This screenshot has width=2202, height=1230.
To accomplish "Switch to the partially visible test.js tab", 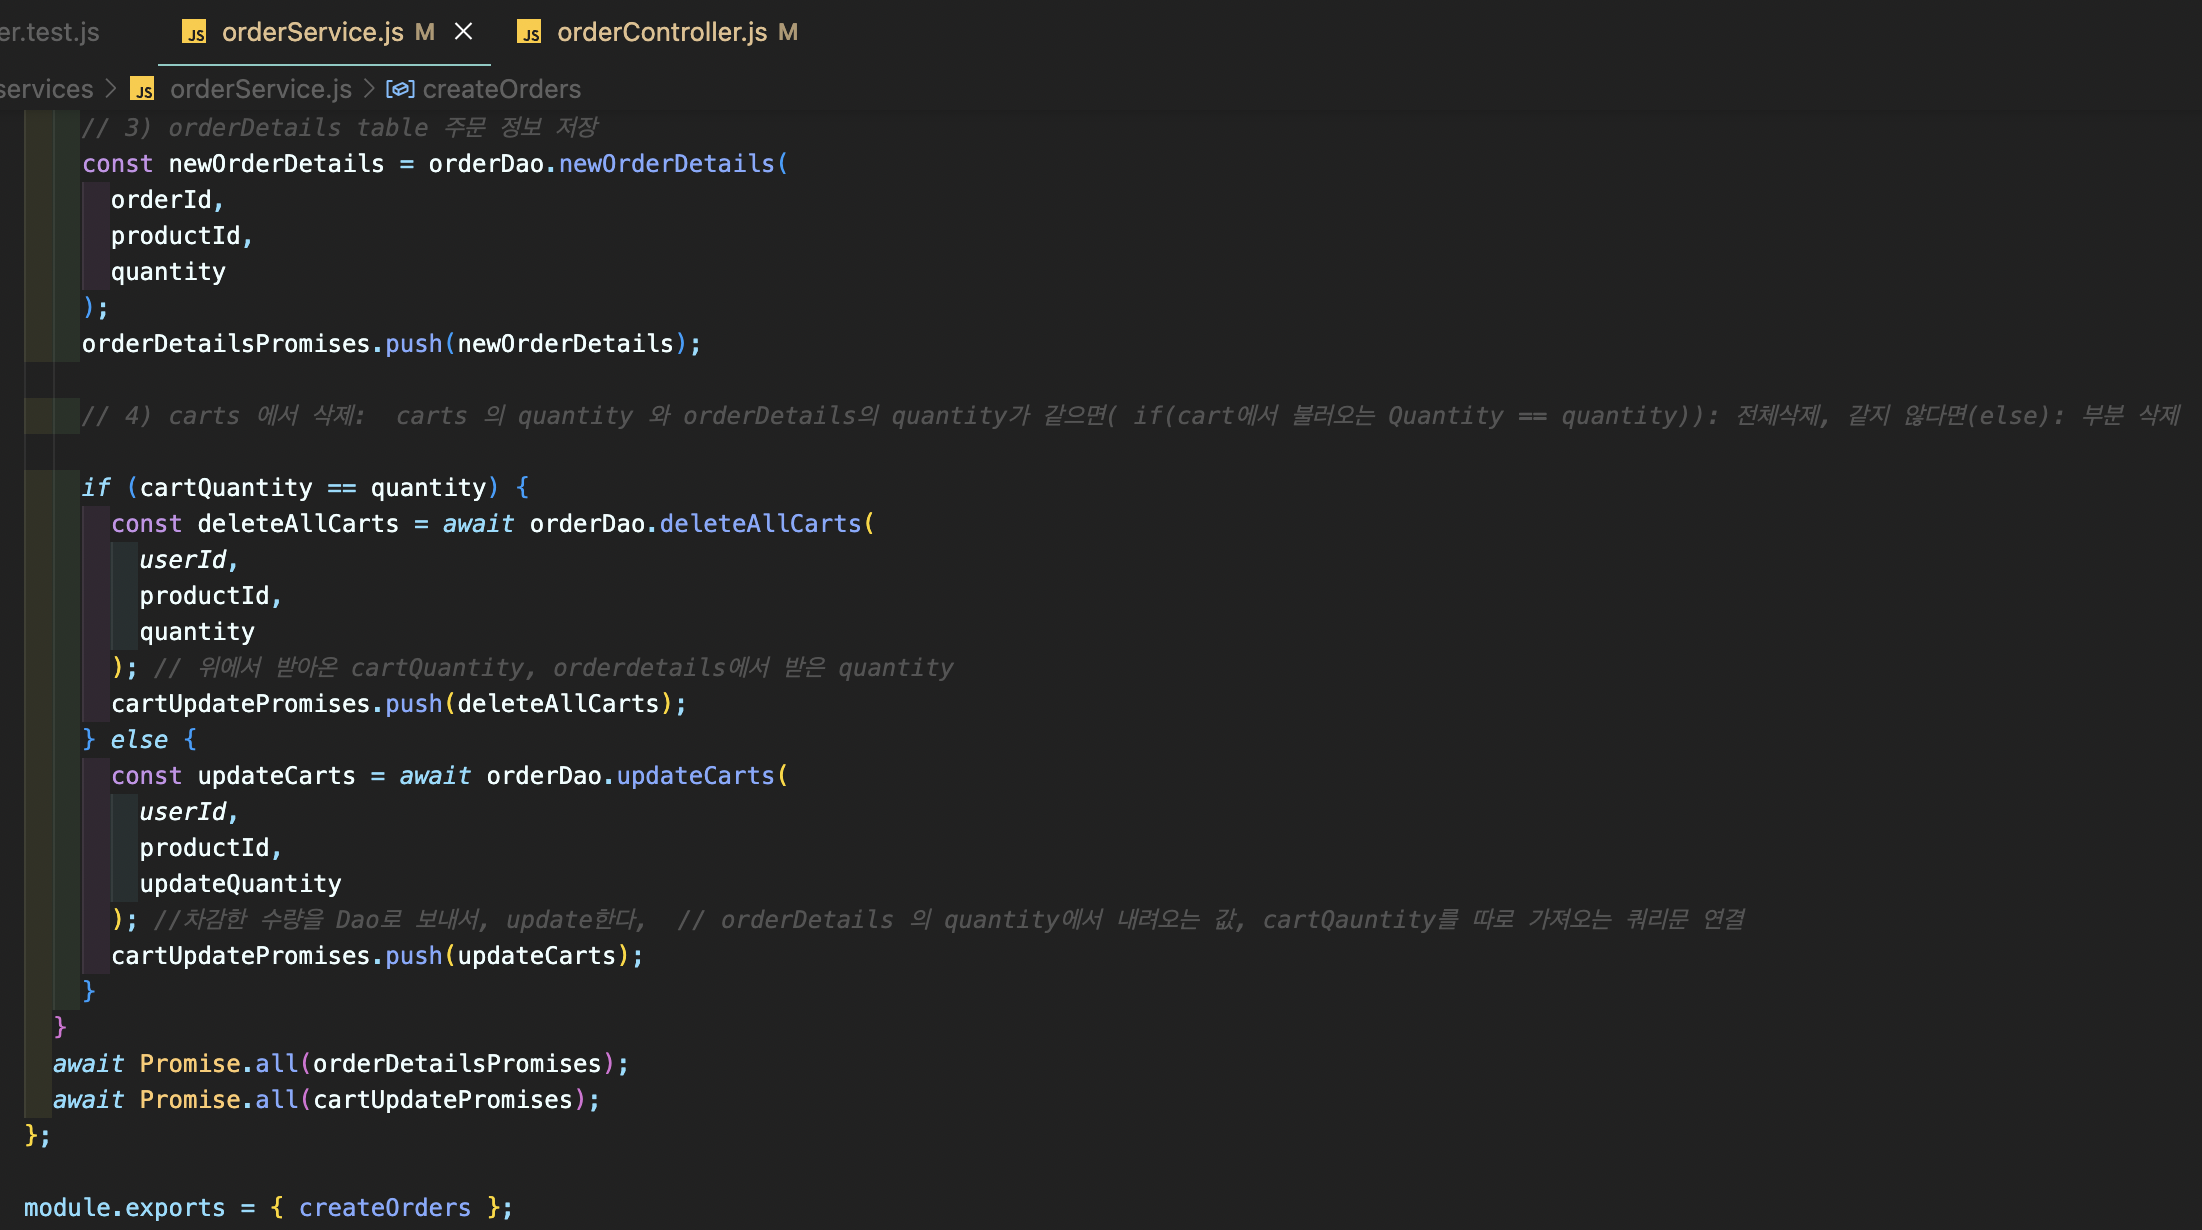I will [x=50, y=32].
